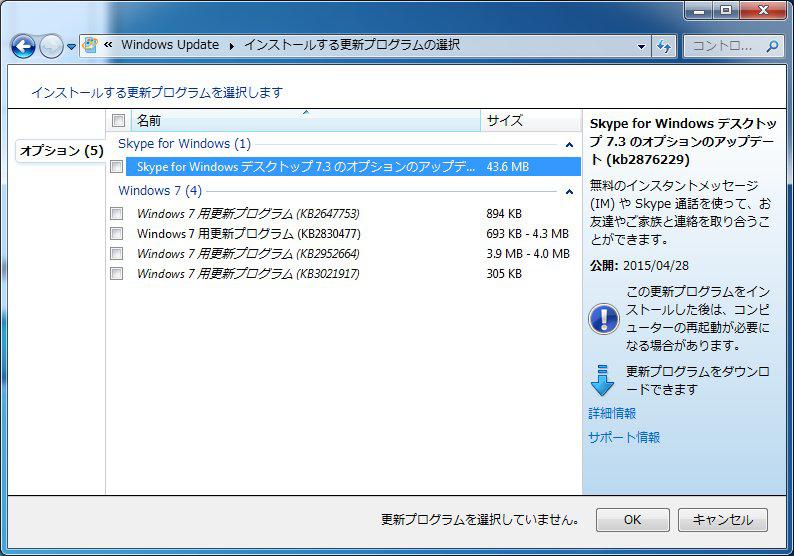Click the 894 KB size value
This screenshot has height=556, width=794.
(x=504, y=214)
